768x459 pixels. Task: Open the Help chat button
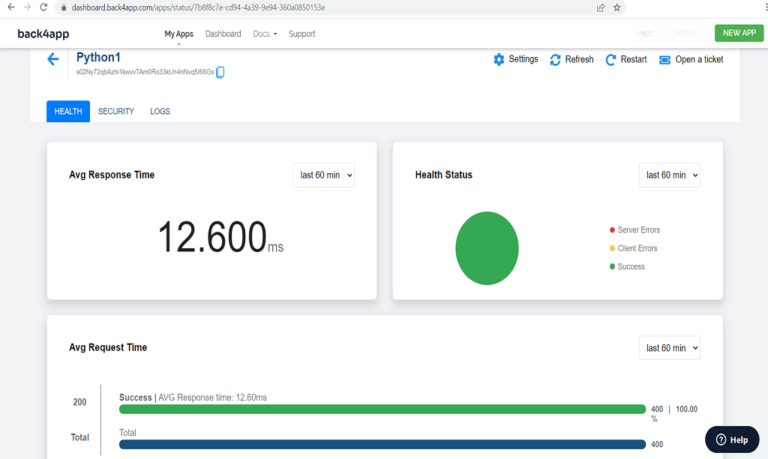pos(731,439)
